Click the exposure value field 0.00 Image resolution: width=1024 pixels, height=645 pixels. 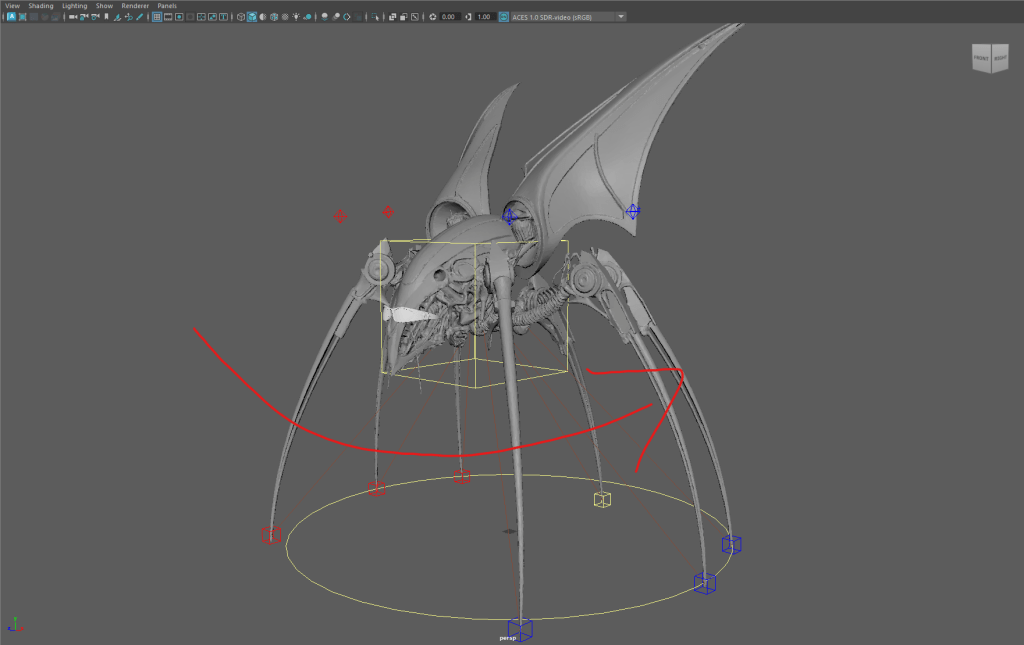449,17
